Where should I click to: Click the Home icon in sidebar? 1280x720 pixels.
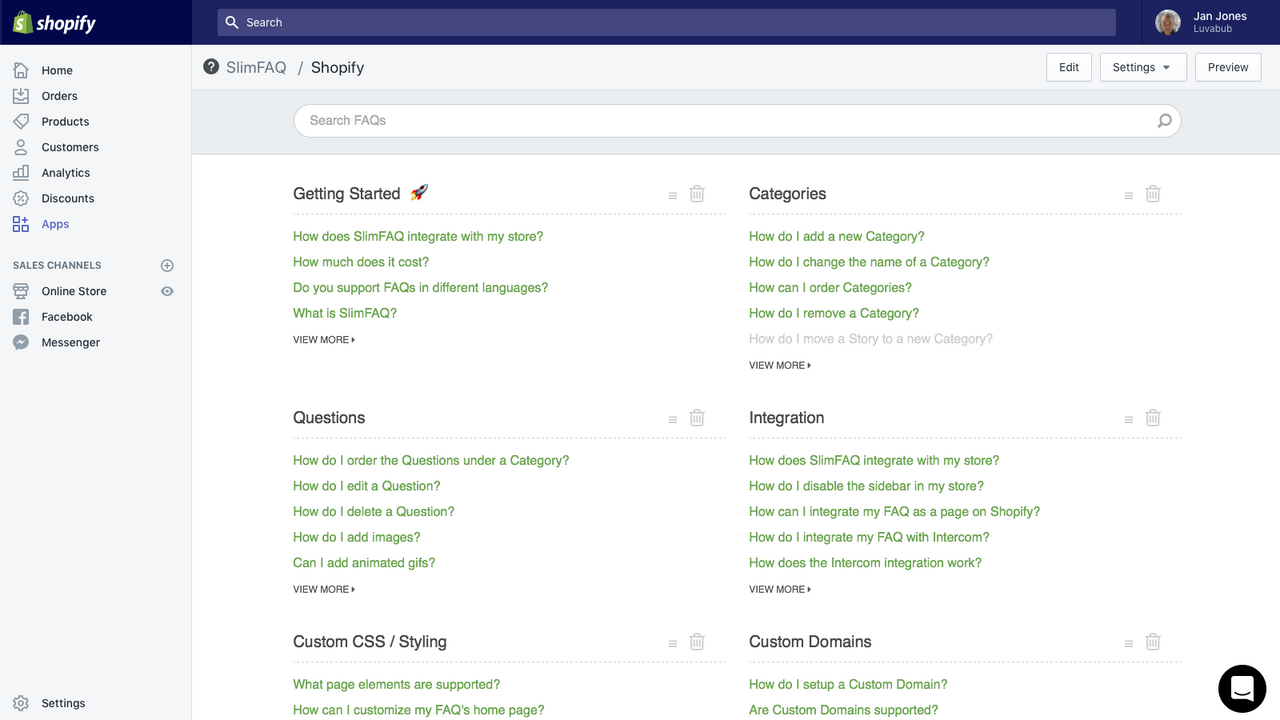(x=21, y=70)
